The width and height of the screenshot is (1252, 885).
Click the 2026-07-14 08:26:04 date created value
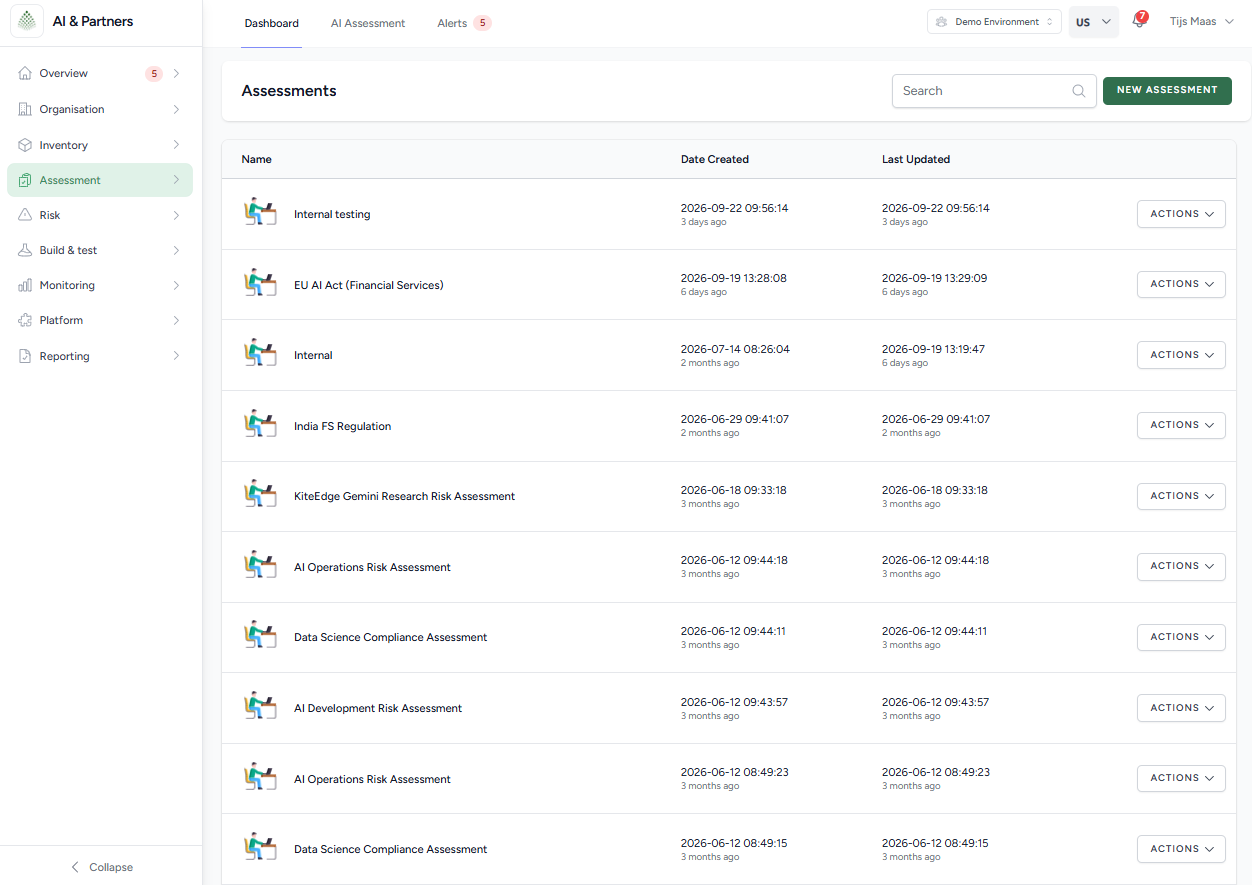point(735,349)
